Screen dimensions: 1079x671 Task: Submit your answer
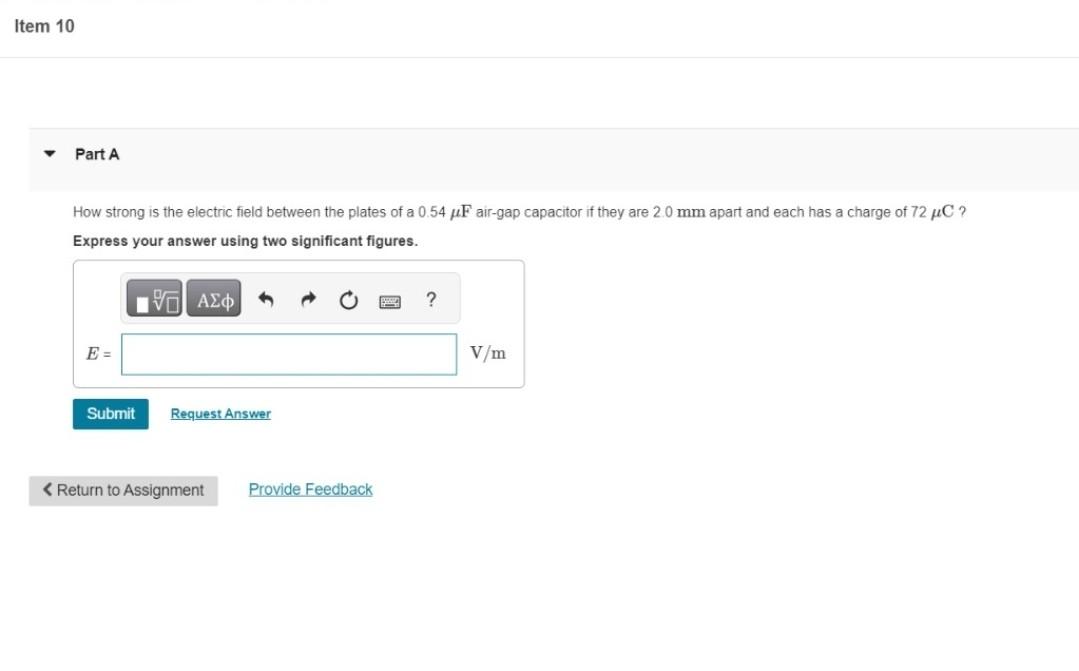click(110, 413)
